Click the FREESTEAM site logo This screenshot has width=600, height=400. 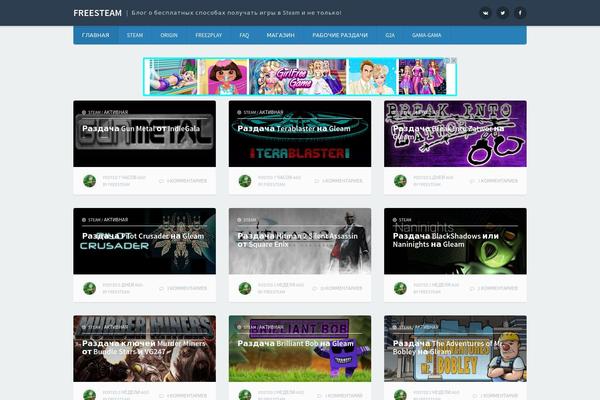tap(97, 13)
